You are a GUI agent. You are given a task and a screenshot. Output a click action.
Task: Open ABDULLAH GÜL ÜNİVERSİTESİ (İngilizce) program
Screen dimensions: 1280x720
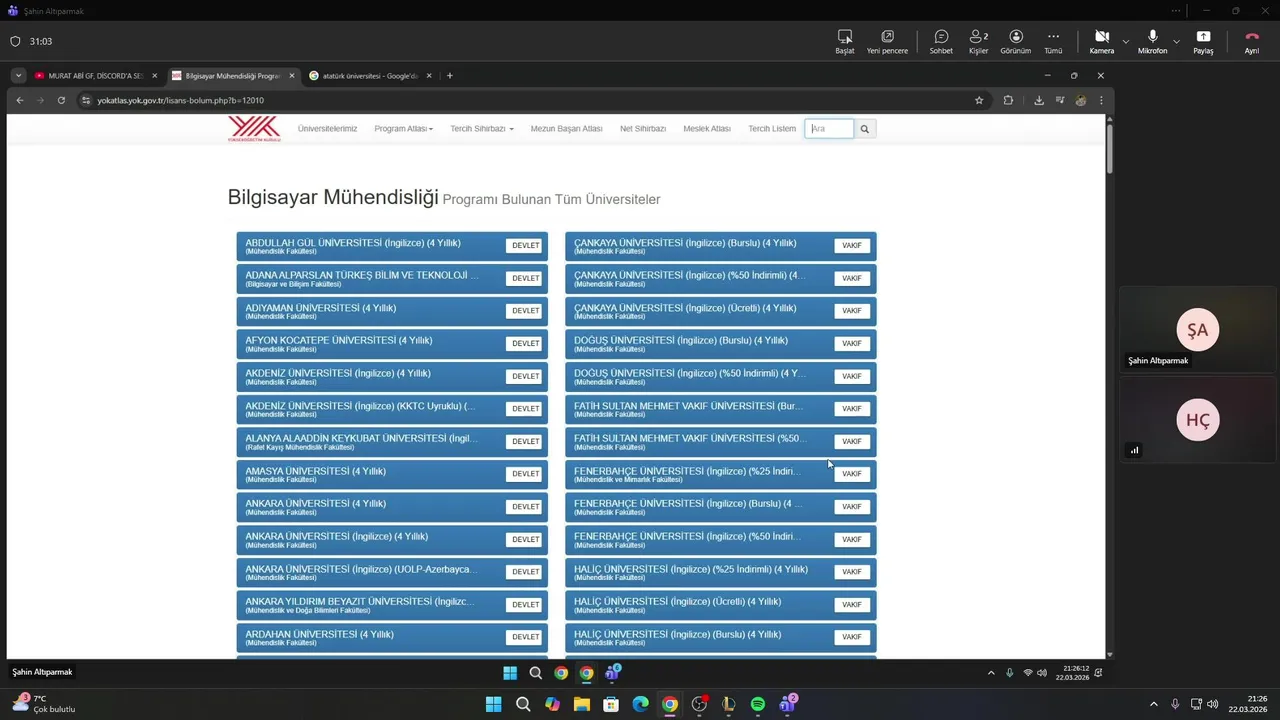tap(392, 246)
